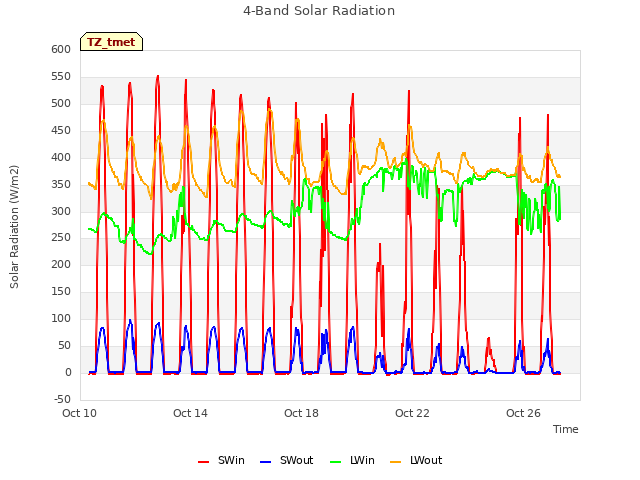Click the blue SWout legend color marker

pyautogui.click(x=265, y=462)
